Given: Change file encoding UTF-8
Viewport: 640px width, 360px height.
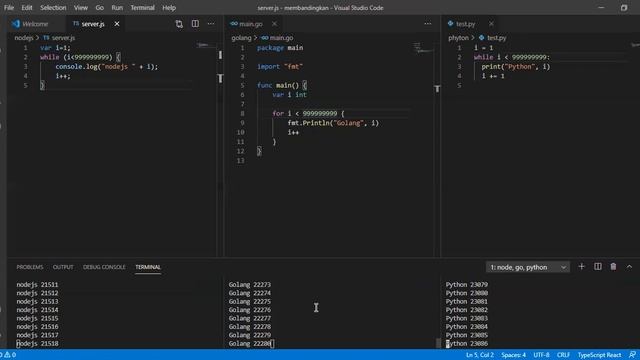Looking at the screenshot, I should point(541,355).
